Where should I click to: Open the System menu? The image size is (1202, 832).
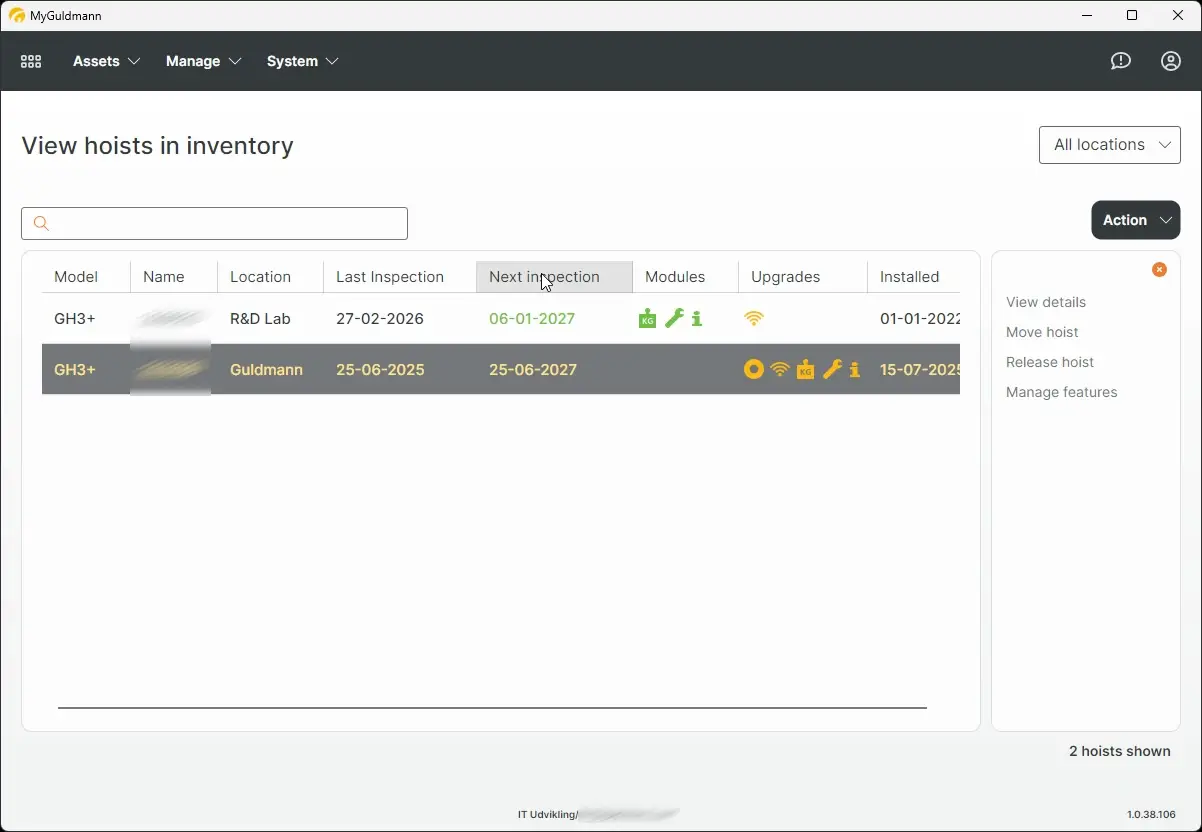point(302,61)
